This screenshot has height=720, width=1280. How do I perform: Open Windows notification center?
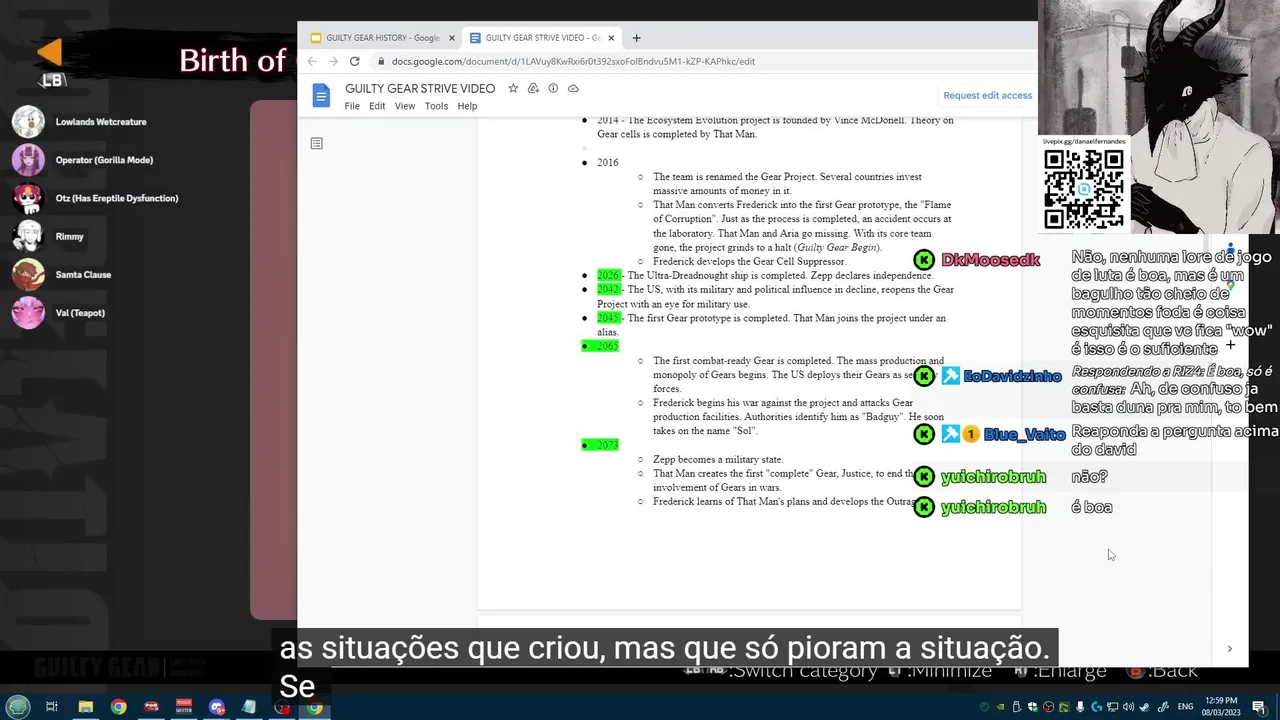(1258, 707)
